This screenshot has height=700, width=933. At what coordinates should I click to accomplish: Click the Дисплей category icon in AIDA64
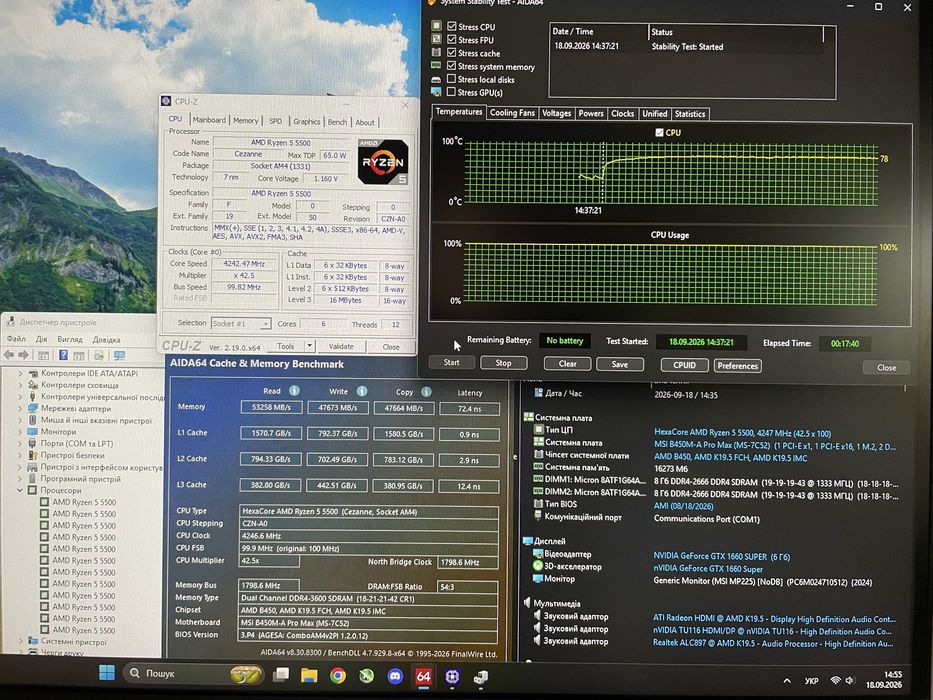[x=527, y=541]
